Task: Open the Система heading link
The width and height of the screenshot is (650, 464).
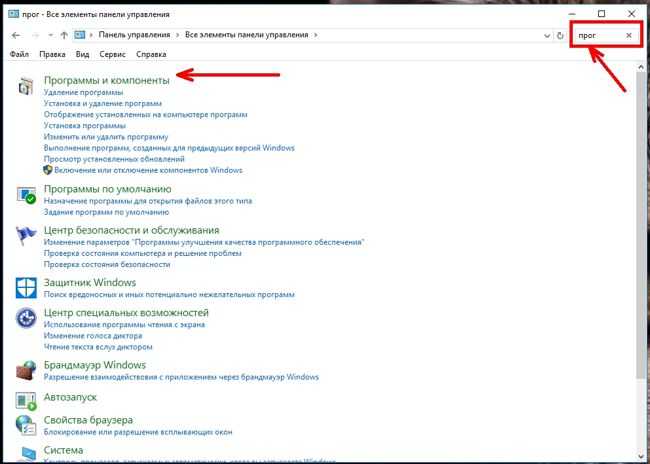Action: [63, 450]
